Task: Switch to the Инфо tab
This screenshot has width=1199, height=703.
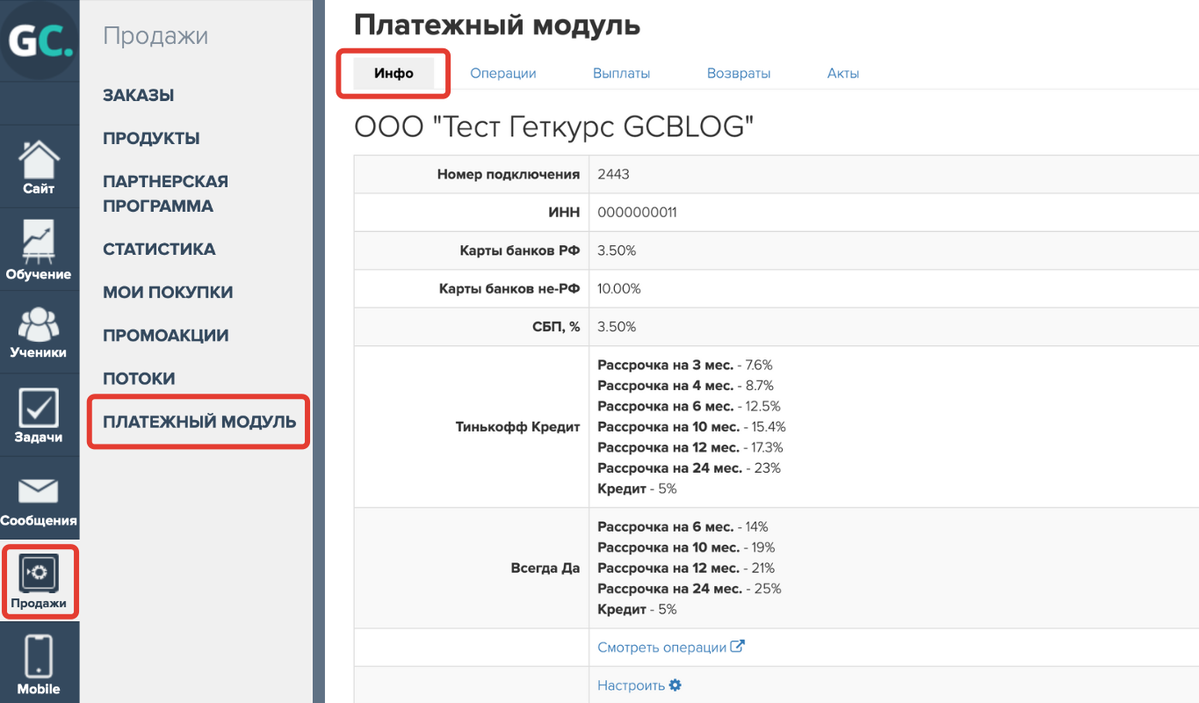Action: click(394, 73)
